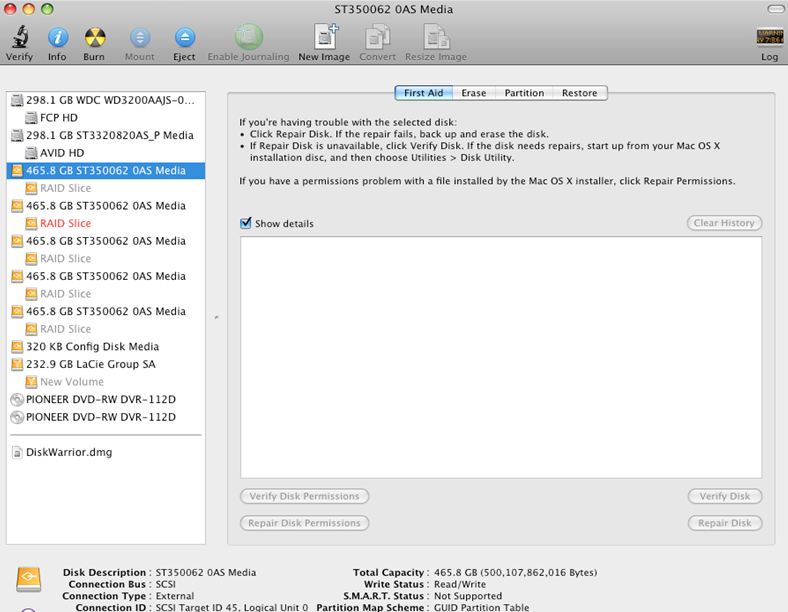Click inside the details log area
The width and height of the screenshot is (788, 612).
coord(501,357)
